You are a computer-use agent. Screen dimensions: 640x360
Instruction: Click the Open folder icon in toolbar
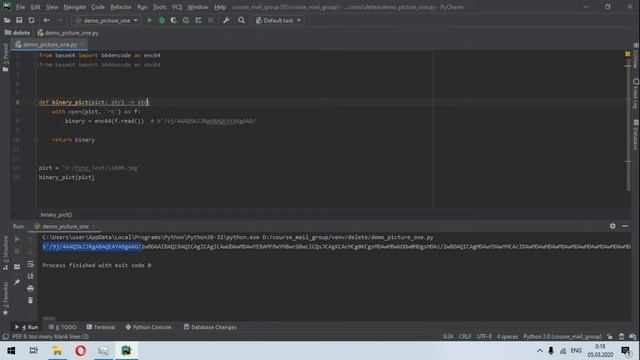coord(7,20)
